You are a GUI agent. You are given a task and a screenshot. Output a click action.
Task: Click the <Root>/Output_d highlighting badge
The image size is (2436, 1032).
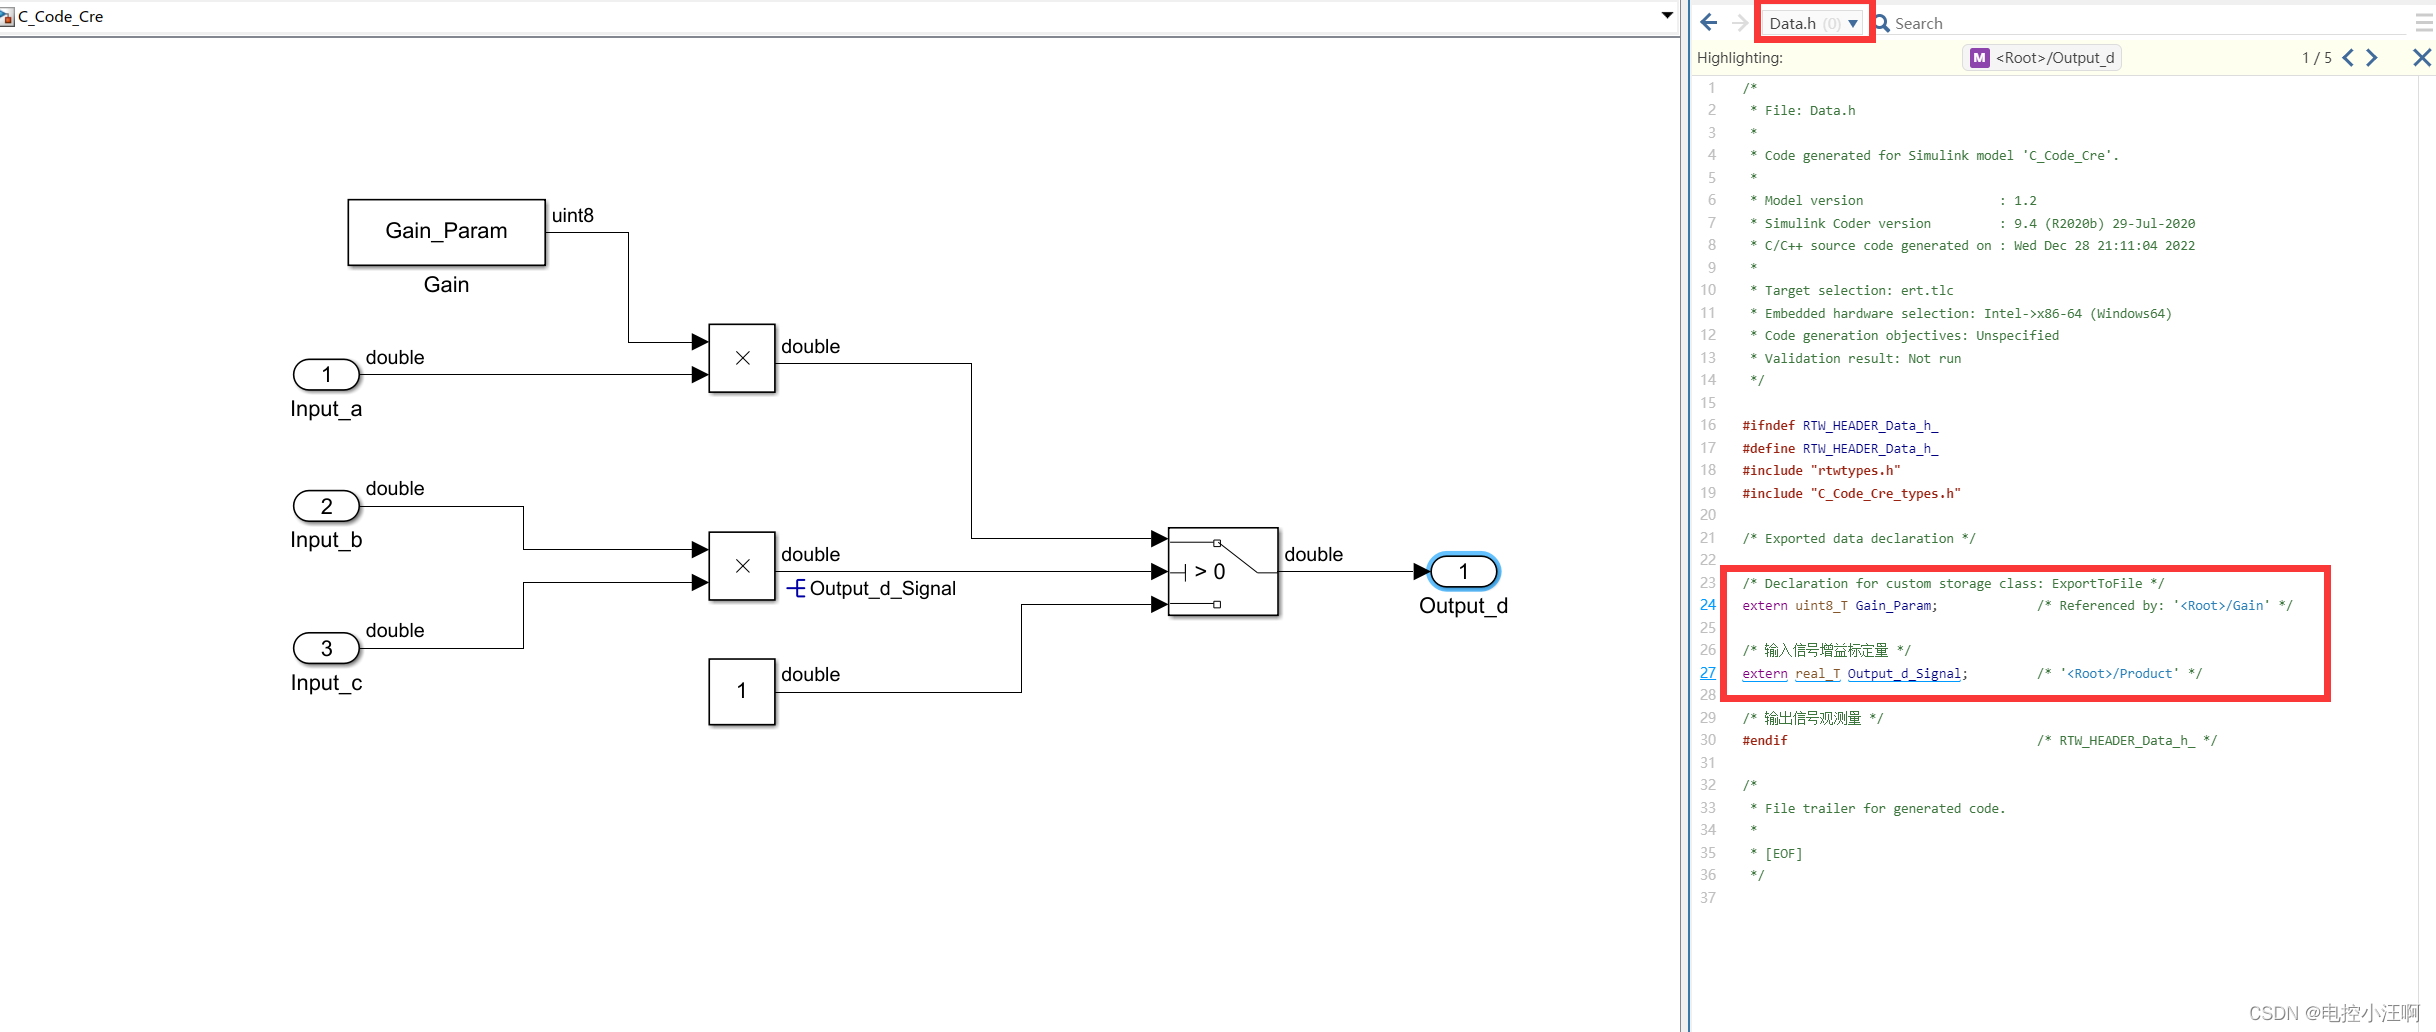2055,57
